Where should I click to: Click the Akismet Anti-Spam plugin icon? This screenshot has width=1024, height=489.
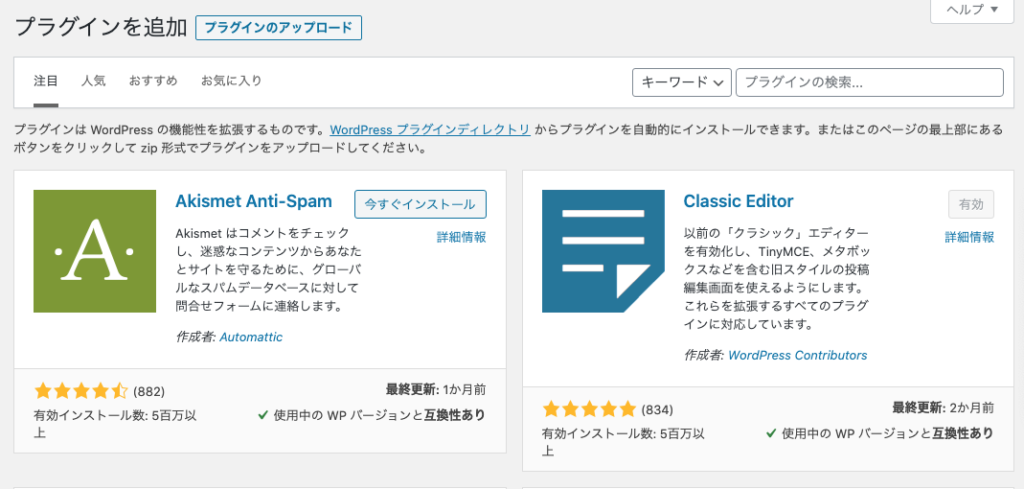[95, 251]
